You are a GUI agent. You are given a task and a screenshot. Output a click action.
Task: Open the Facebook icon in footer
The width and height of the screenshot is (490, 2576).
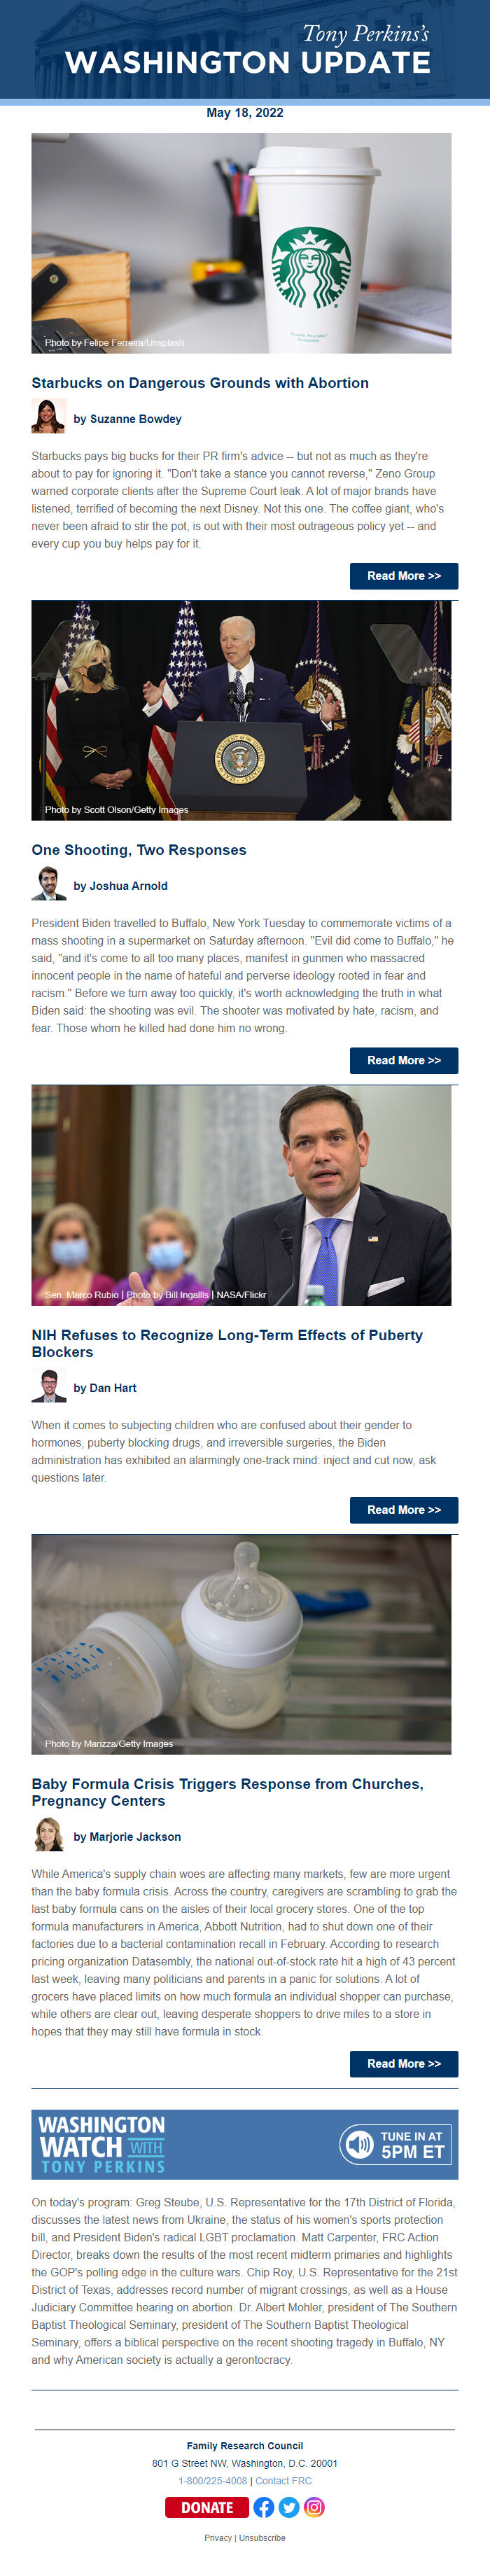(264, 2506)
